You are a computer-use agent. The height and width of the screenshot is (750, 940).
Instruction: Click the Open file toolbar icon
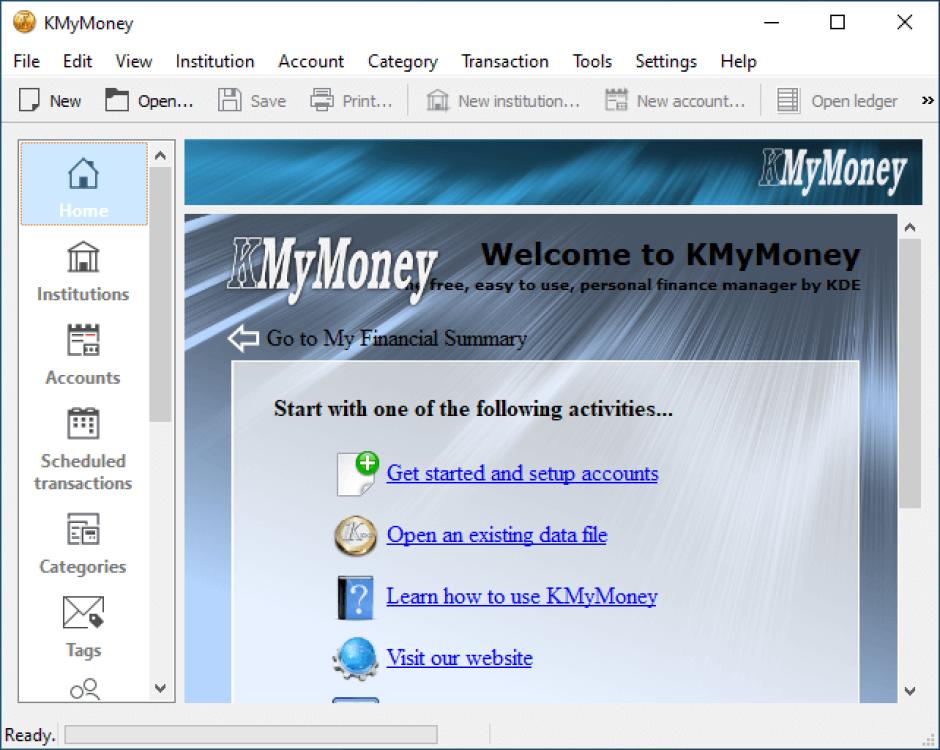117,100
